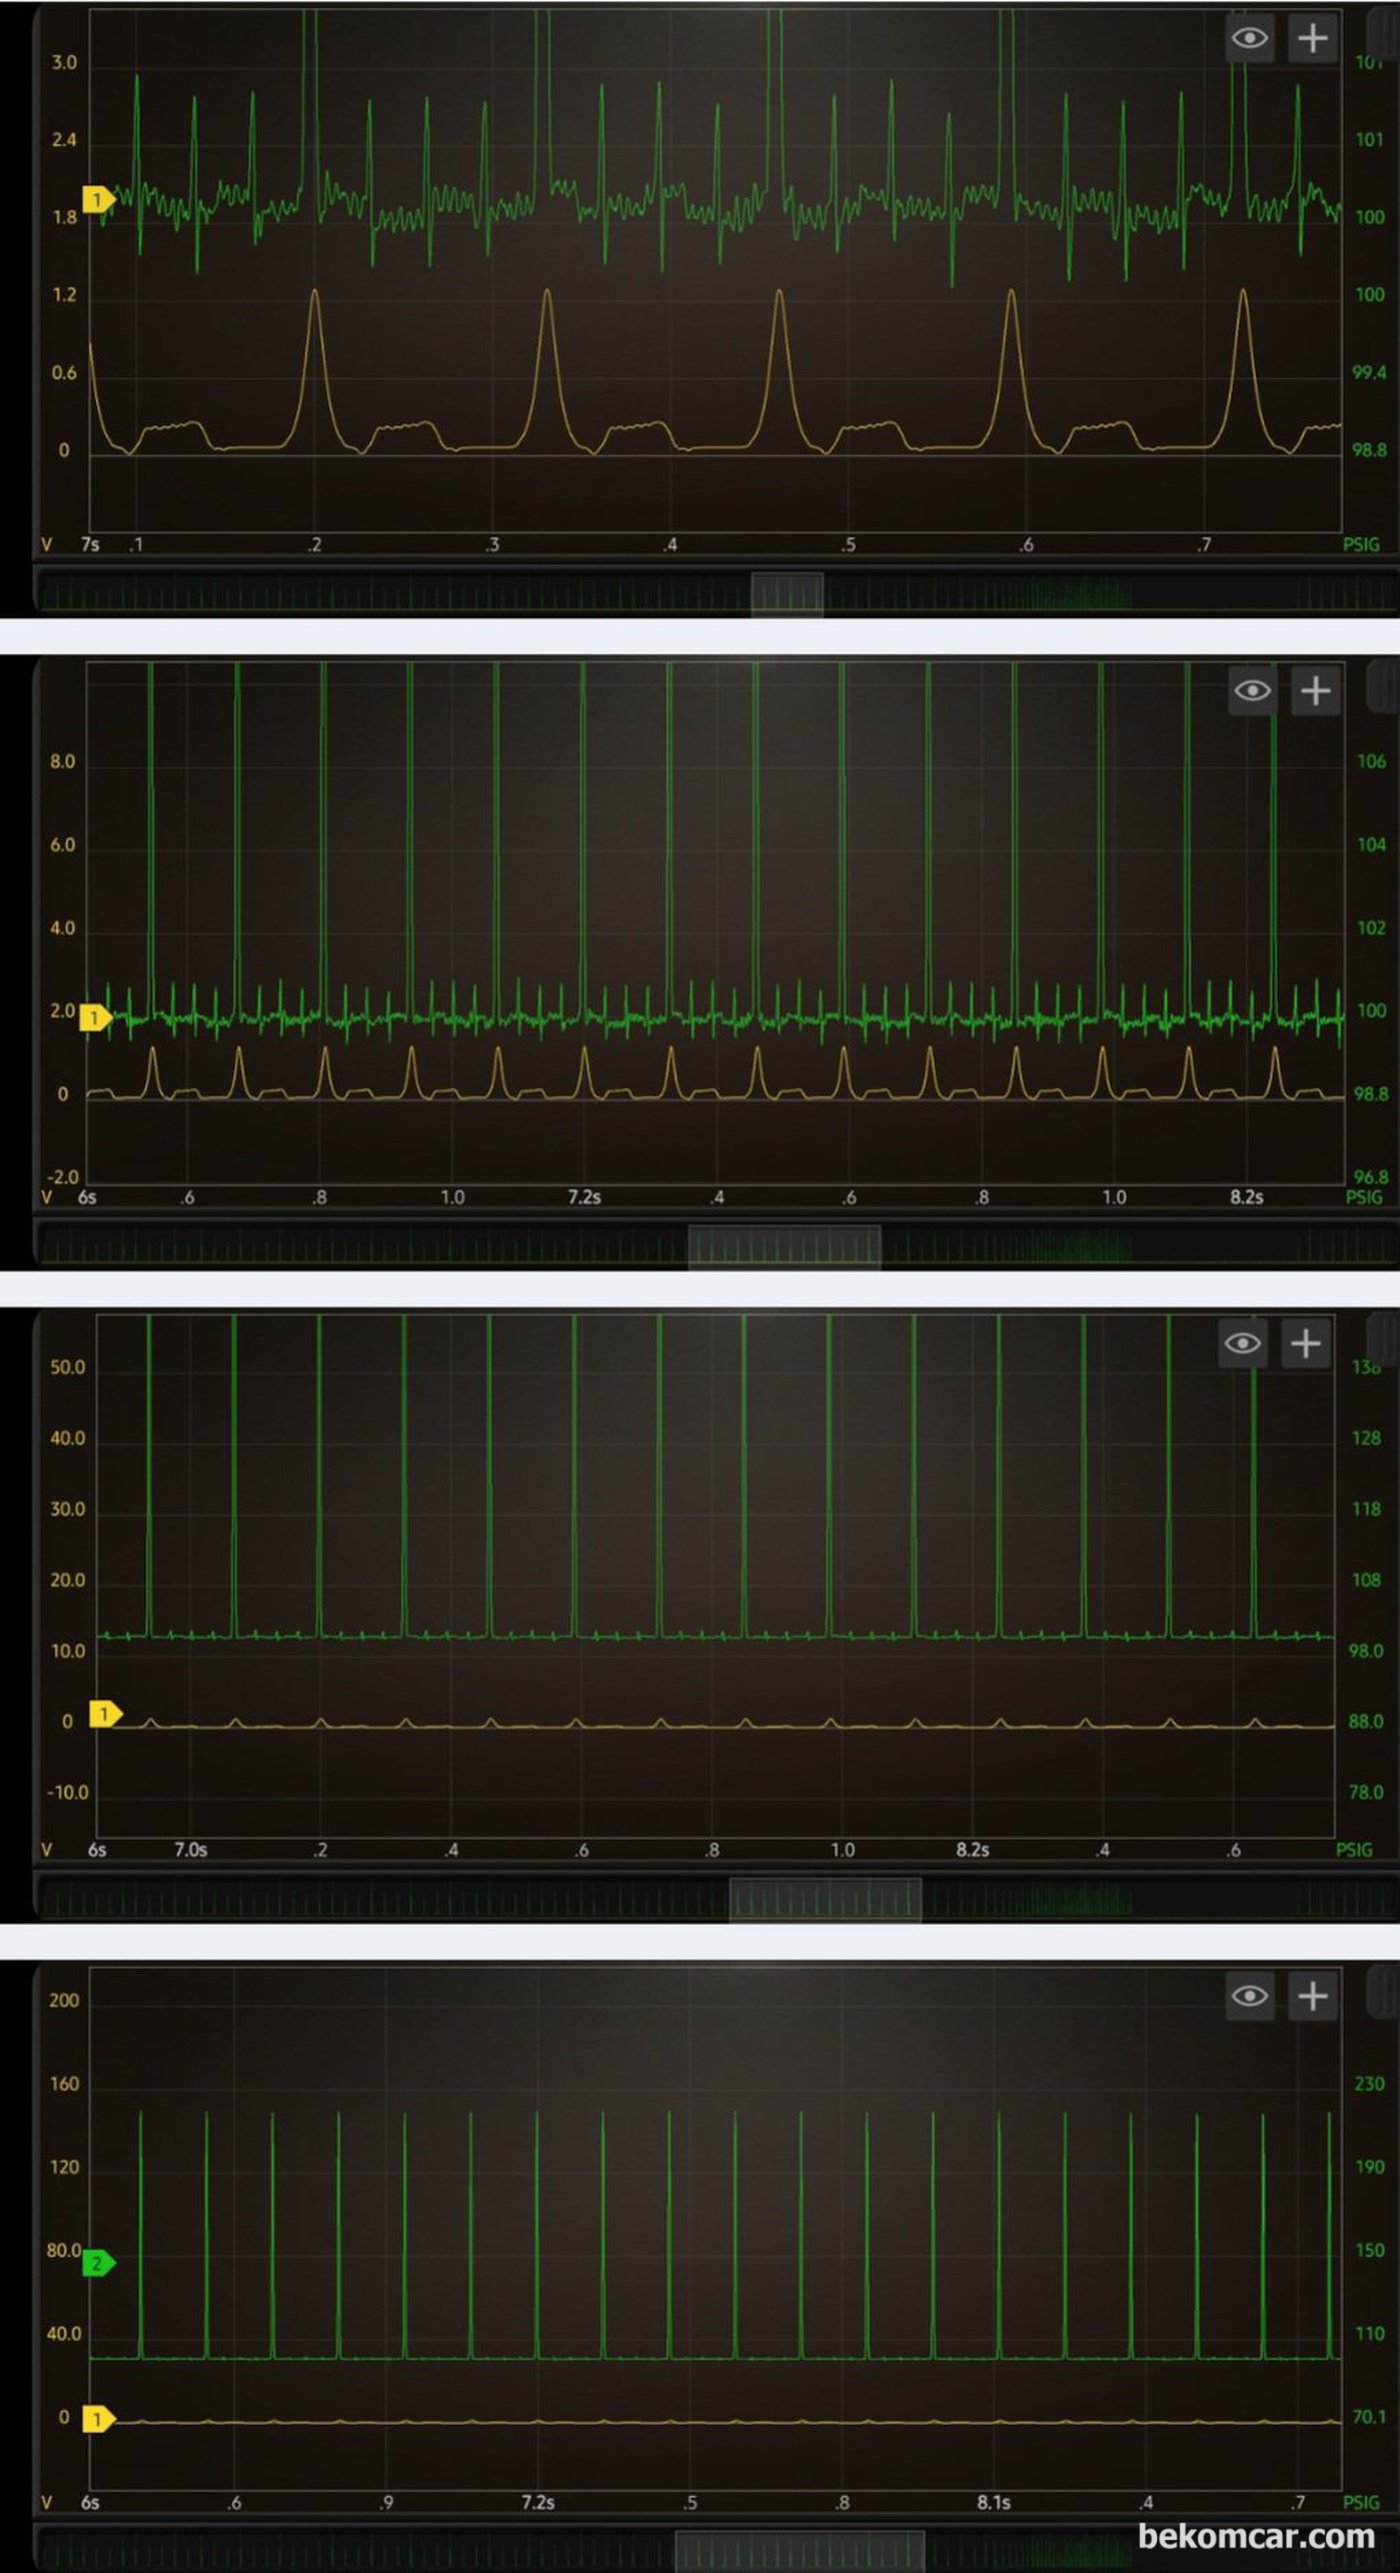Click plus icon in second scope panel
Viewport: 1400px width, 2573px height.
[x=1316, y=691]
